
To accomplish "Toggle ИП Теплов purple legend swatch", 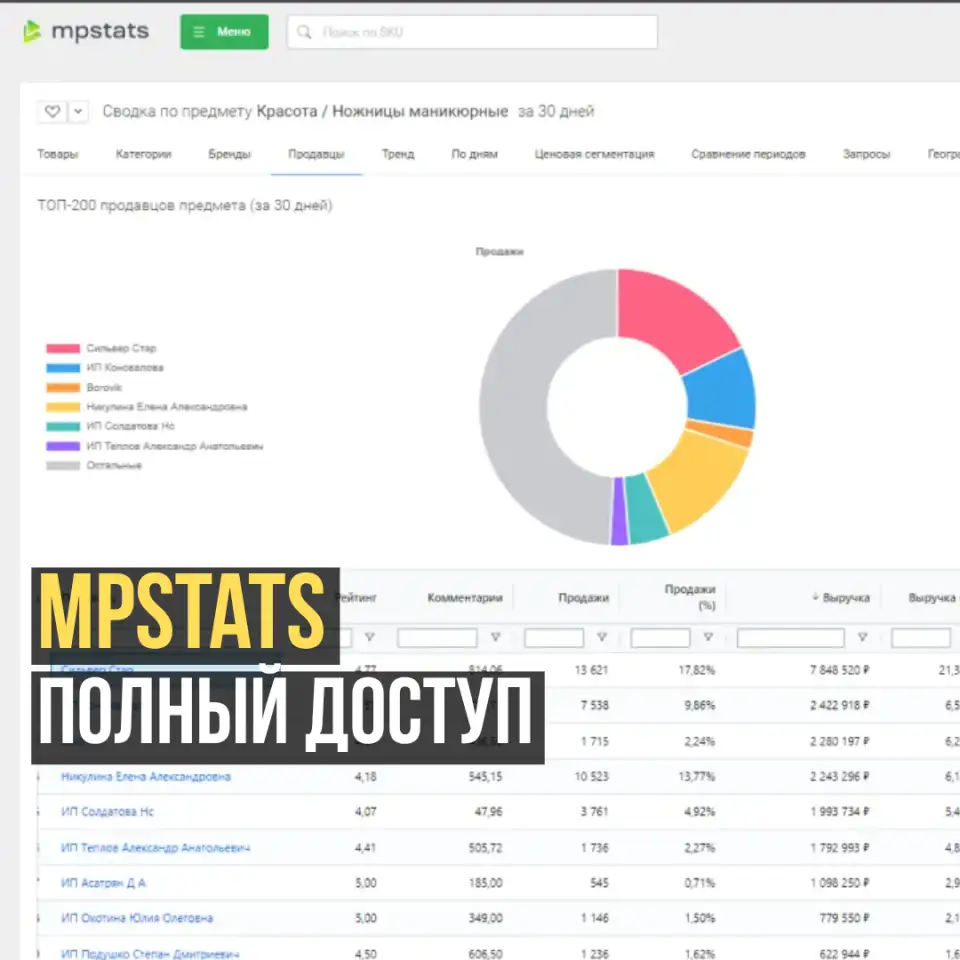I will 63,446.
